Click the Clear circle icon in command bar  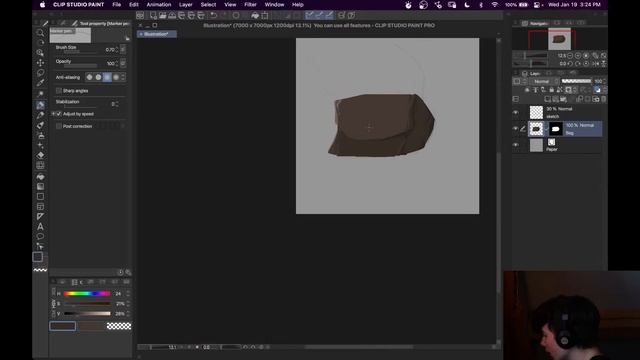(x=236, y=16)
